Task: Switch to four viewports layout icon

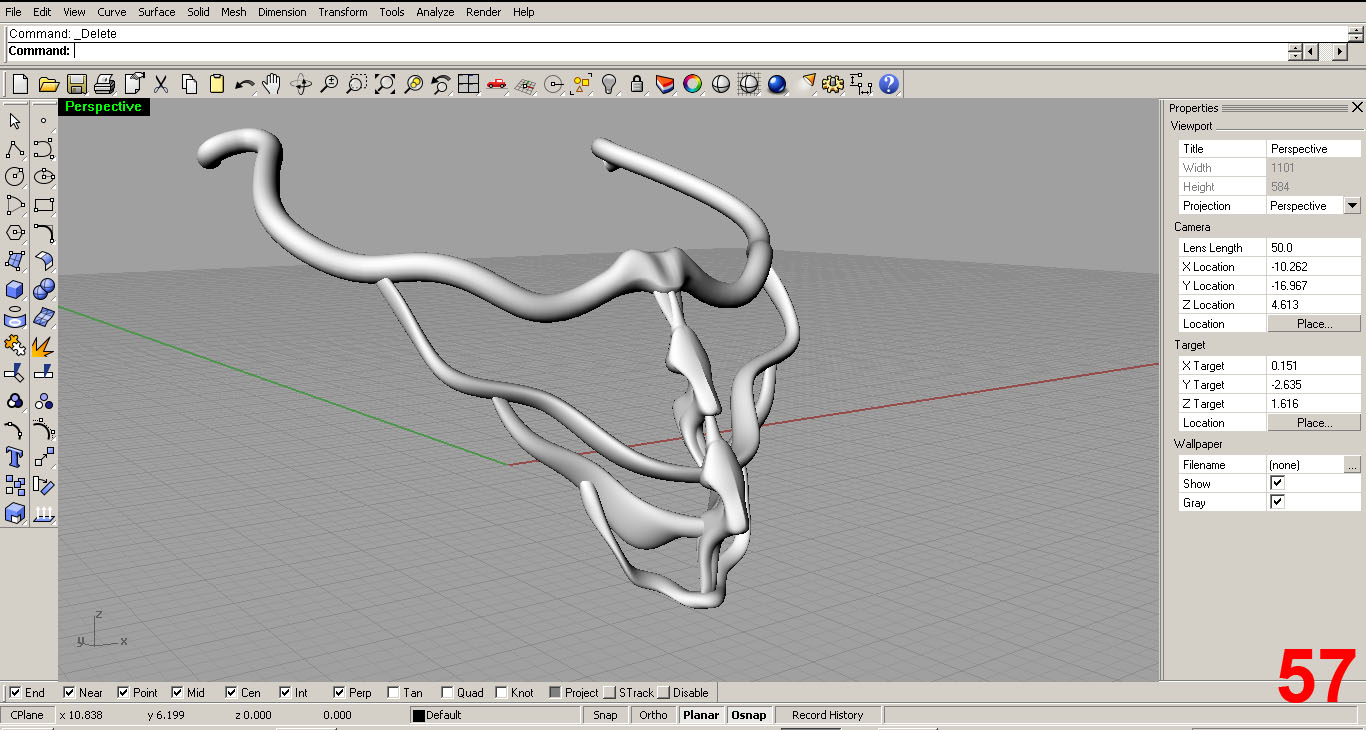Action: (469, 85)
